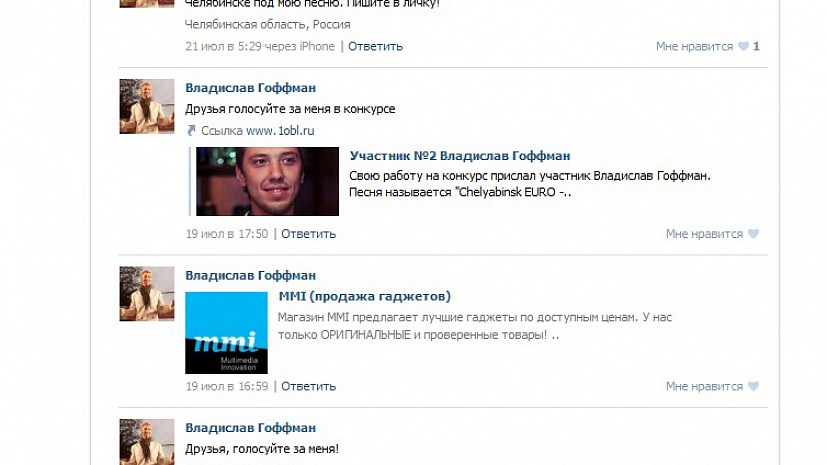Screen dimensions: 827x465
Task: Click heart icon on 19 июл 17:50 post
Action: (x=753, y=234)
